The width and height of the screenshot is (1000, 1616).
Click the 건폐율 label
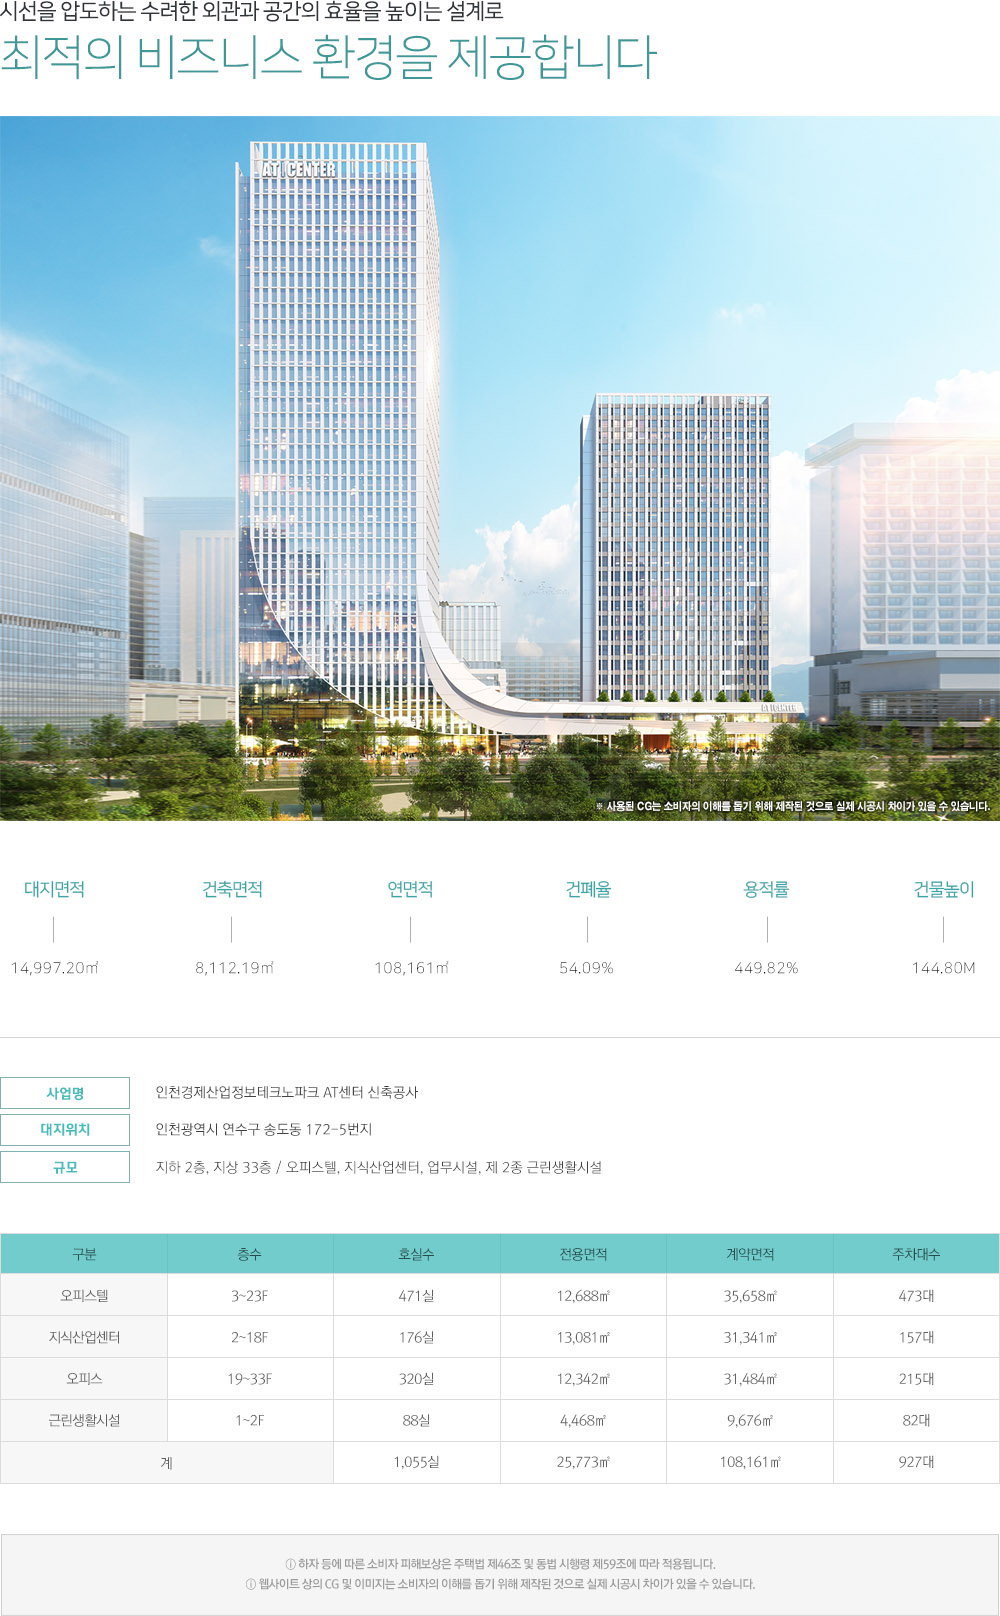588,889
